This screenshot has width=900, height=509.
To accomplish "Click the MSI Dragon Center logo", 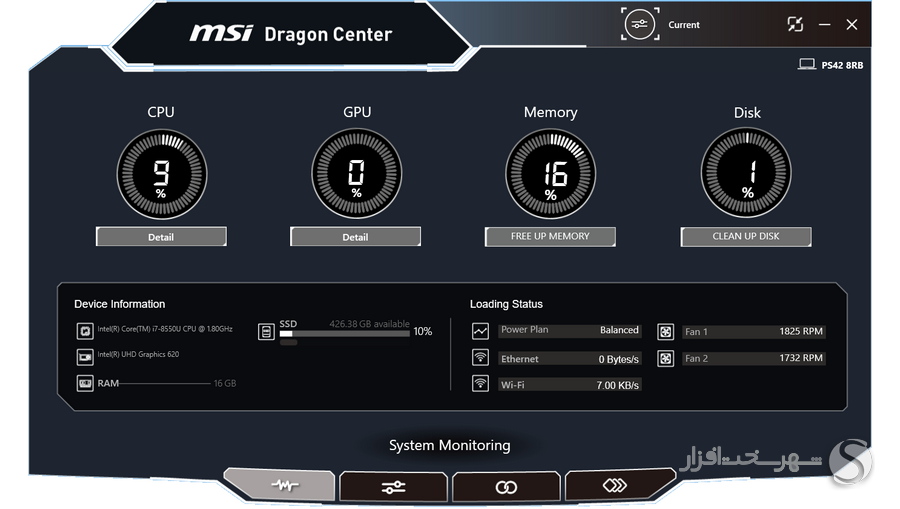I will [290, 33].
